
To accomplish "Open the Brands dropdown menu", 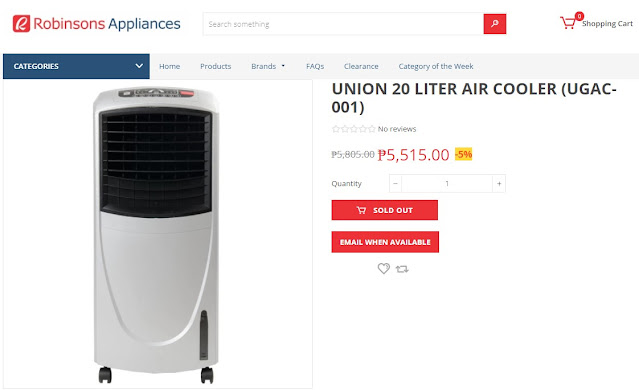I will (268, 66).
